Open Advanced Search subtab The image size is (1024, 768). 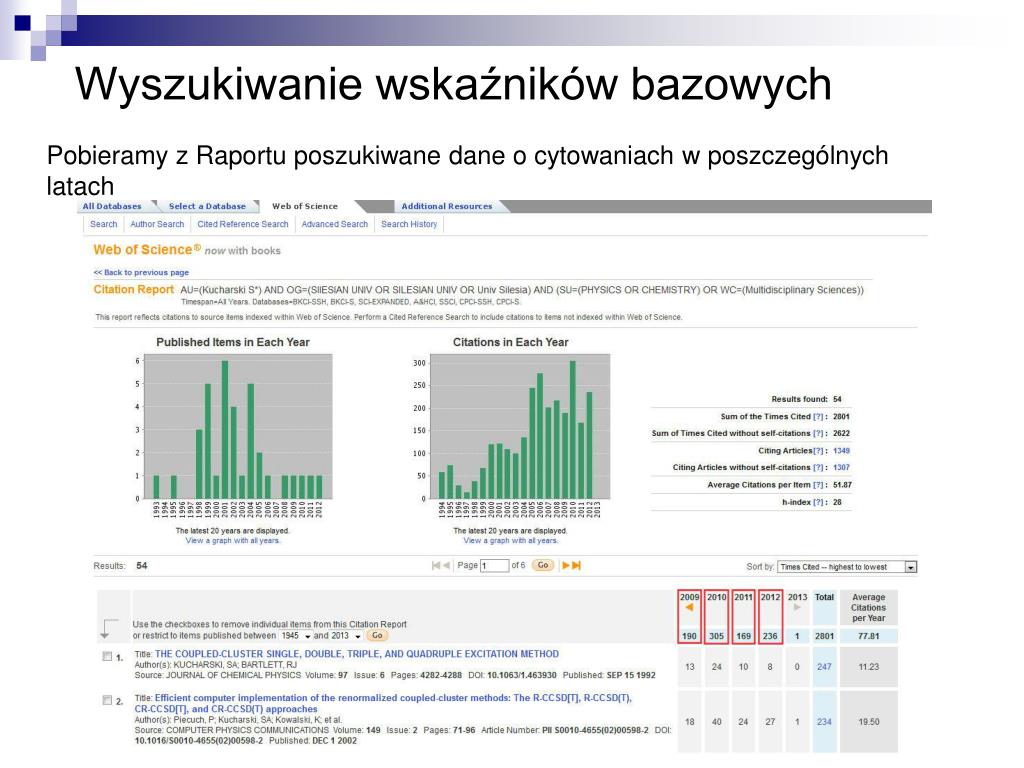(x=335, y=224)
